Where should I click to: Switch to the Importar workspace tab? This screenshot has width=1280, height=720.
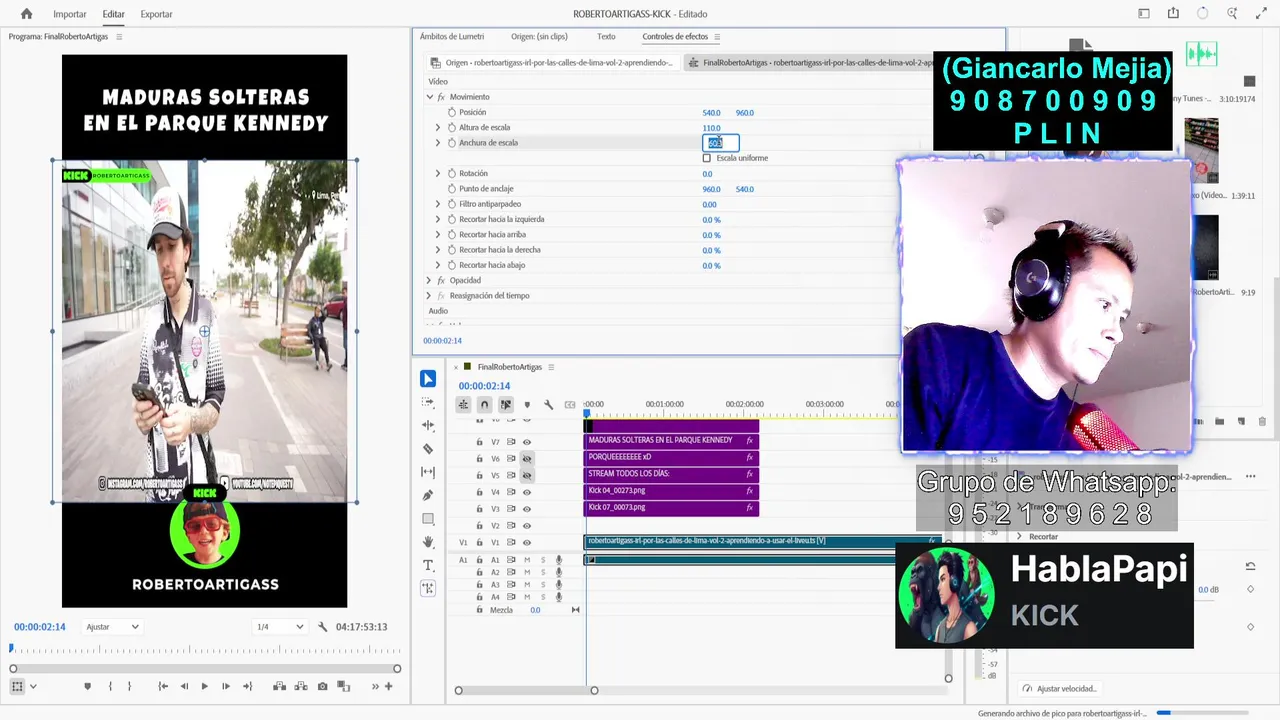70,14
